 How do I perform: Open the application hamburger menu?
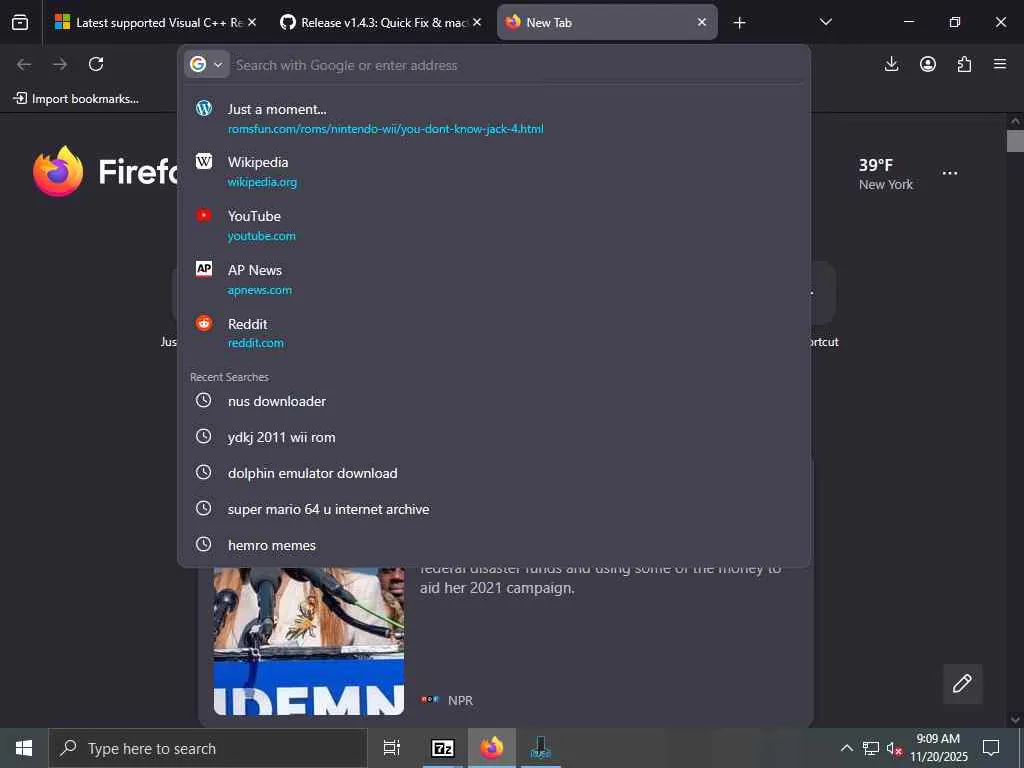pyautogui.click(x=1000, y=64)
